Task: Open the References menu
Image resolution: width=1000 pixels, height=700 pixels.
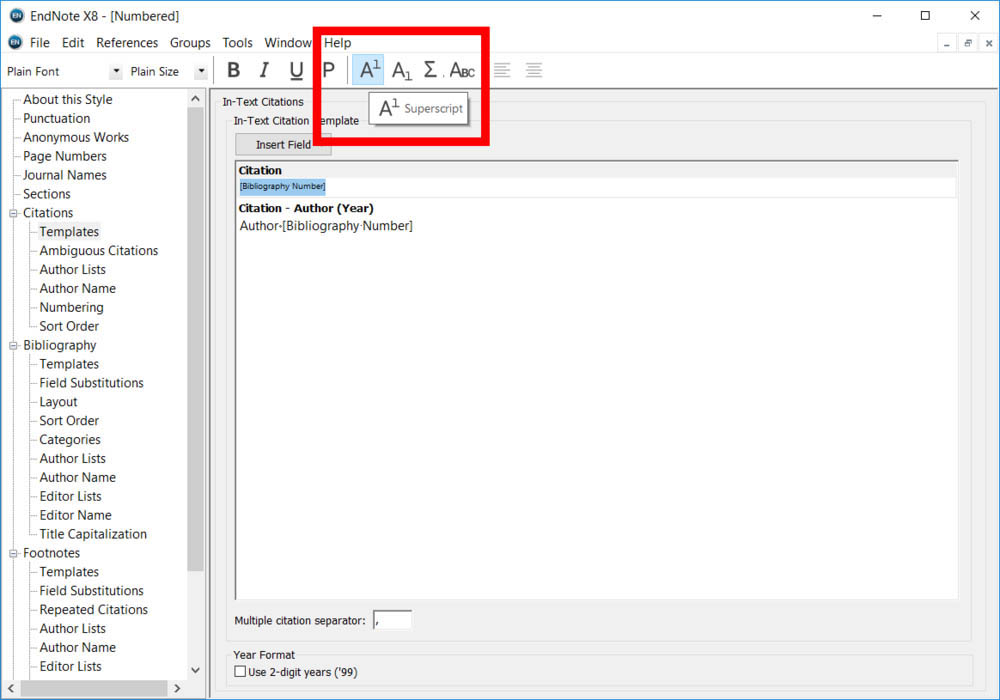Action: [127, 43]
